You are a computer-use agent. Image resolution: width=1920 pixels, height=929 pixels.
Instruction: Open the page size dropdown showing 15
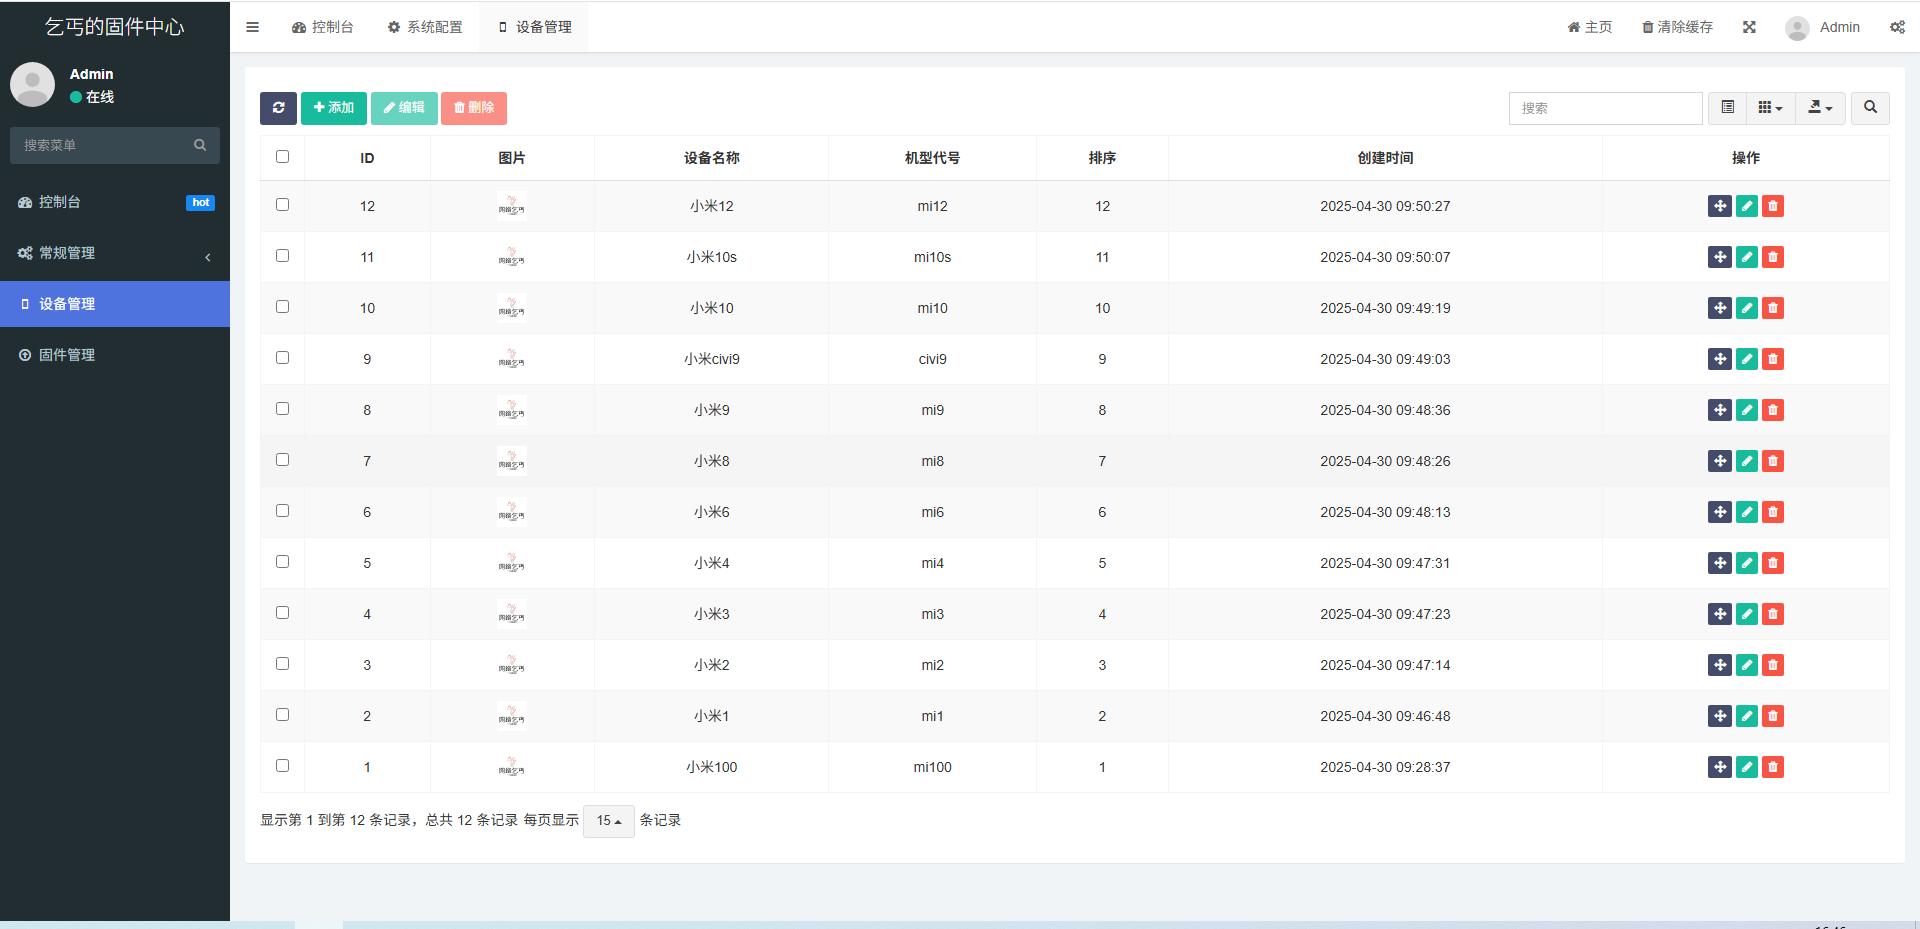[608, 821]
